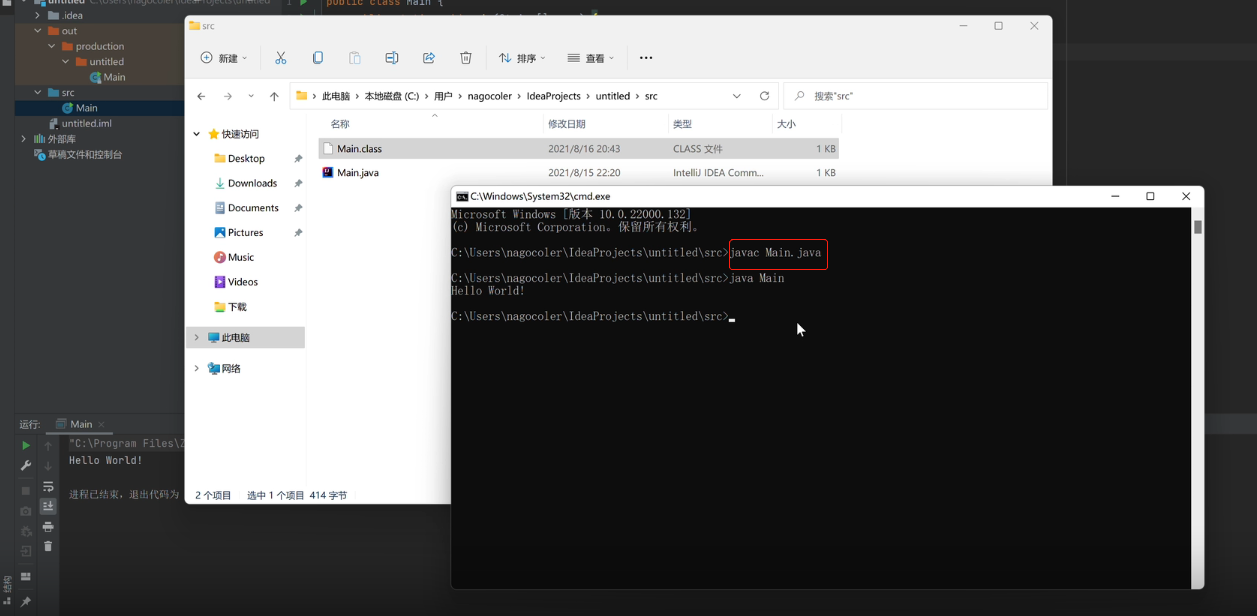
Task: Click the exit icon in Run panel sidebar
Action: click(x=26, y=551)
